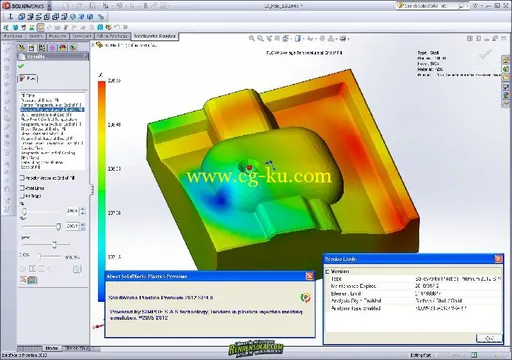The width and height of the screenshot is (512, 360).
Task: Click the Zoom to Fit magnifier icon
Action: pyautogui.click(x=252, y=39)
